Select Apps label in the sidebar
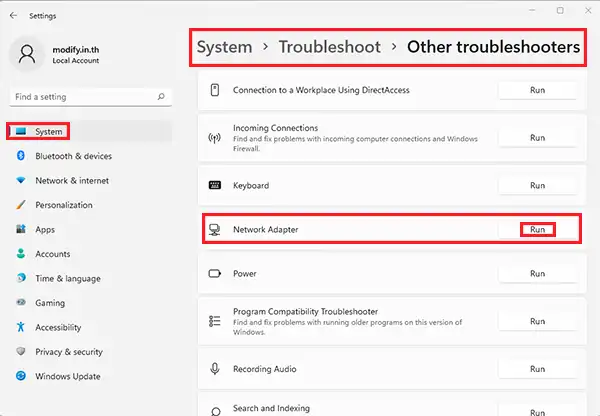The height and width of the screenshot is (416, 600). pos(45,230)
